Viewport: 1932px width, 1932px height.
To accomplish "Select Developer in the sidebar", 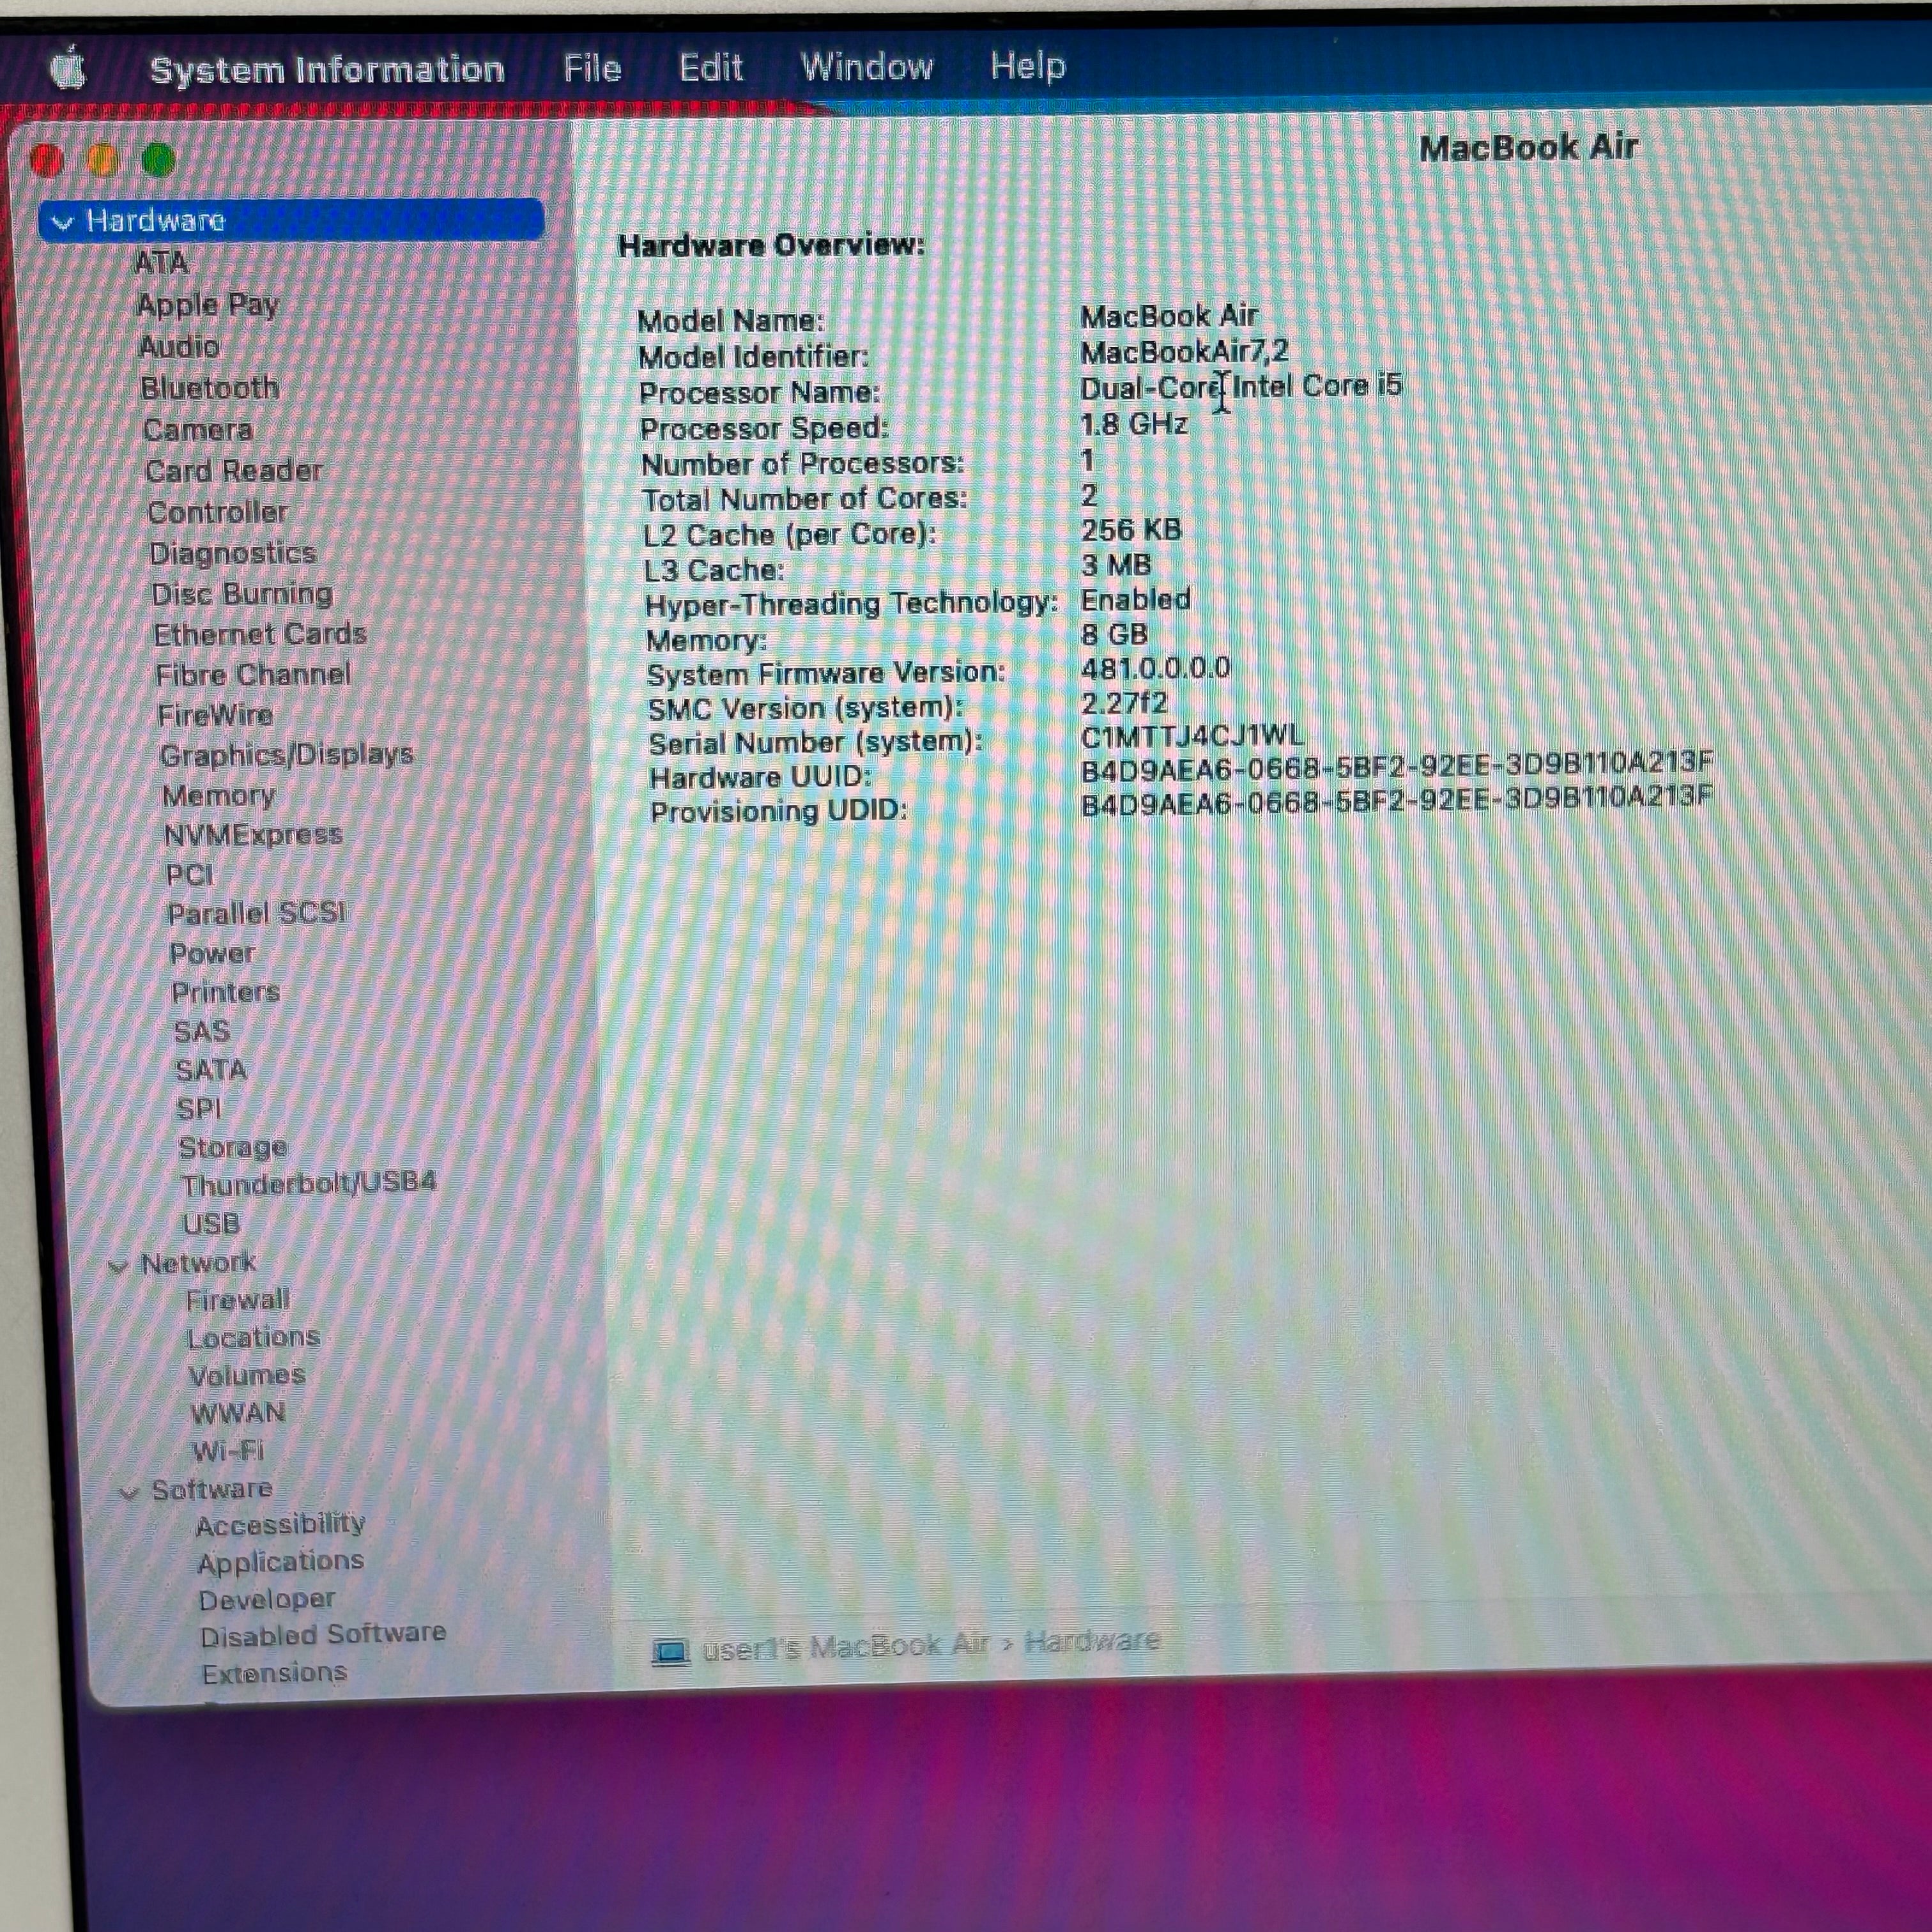I will pos(267,1600).
